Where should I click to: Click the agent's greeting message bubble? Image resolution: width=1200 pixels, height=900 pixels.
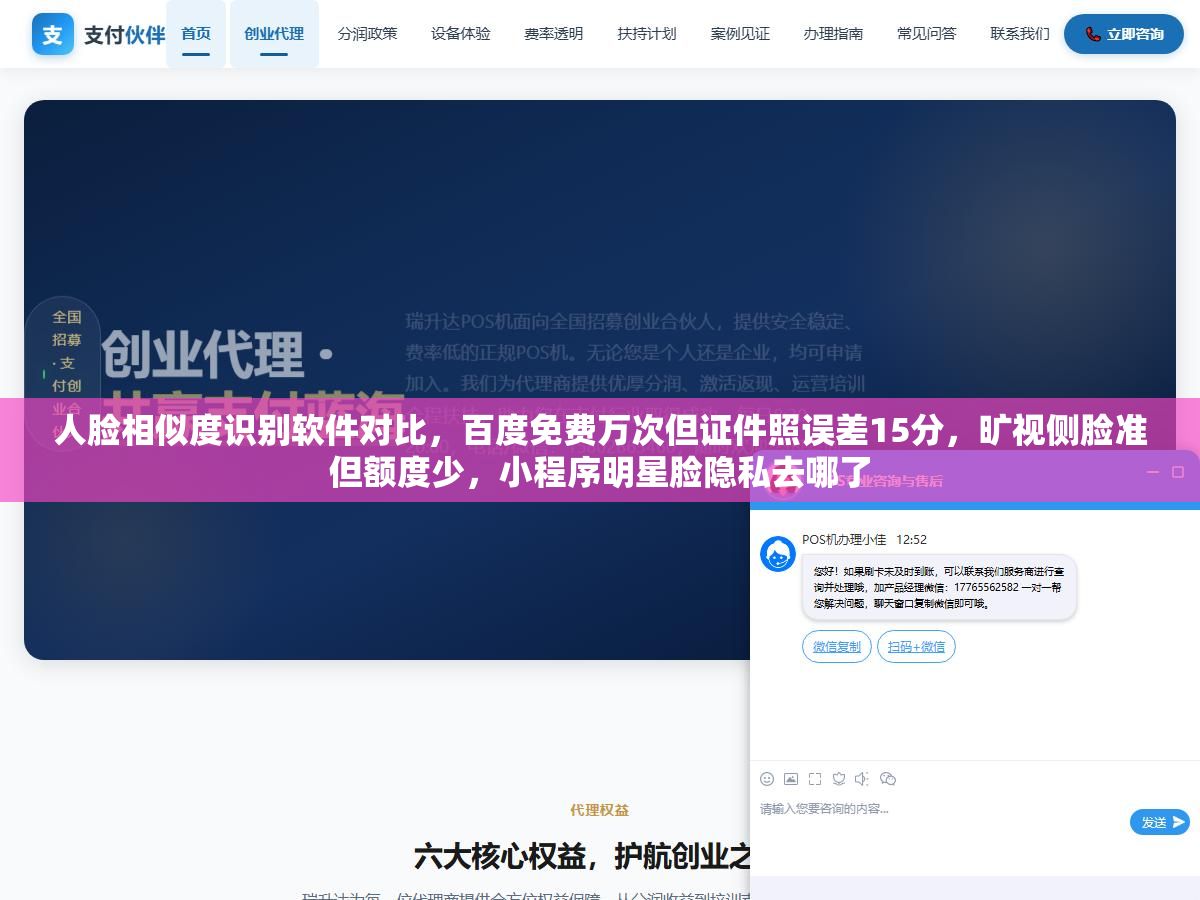tap(939, 588)
